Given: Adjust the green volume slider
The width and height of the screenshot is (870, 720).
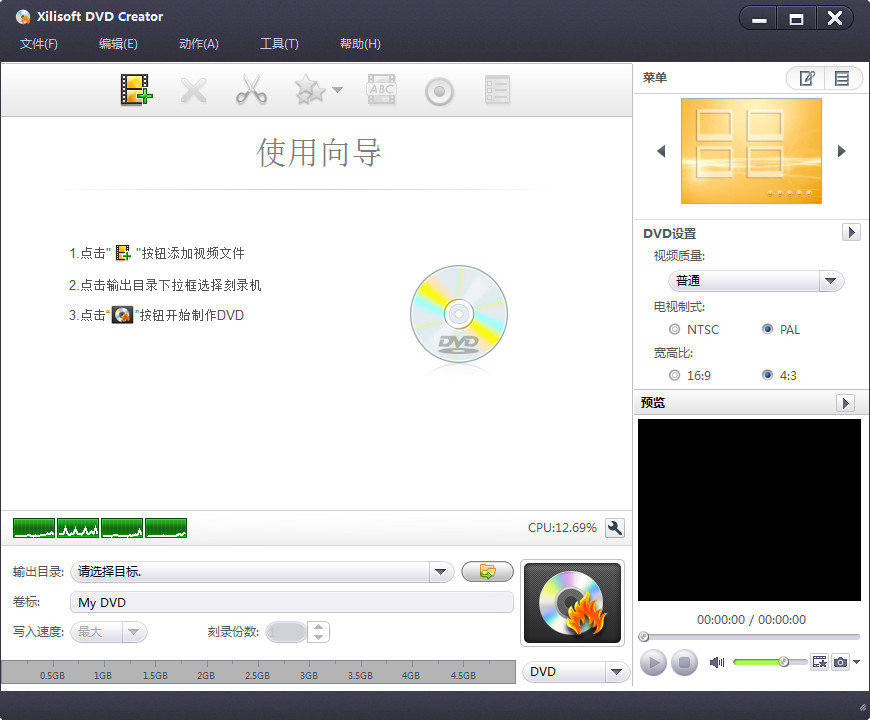Looking at the screenshot, I should coord(770,662).
